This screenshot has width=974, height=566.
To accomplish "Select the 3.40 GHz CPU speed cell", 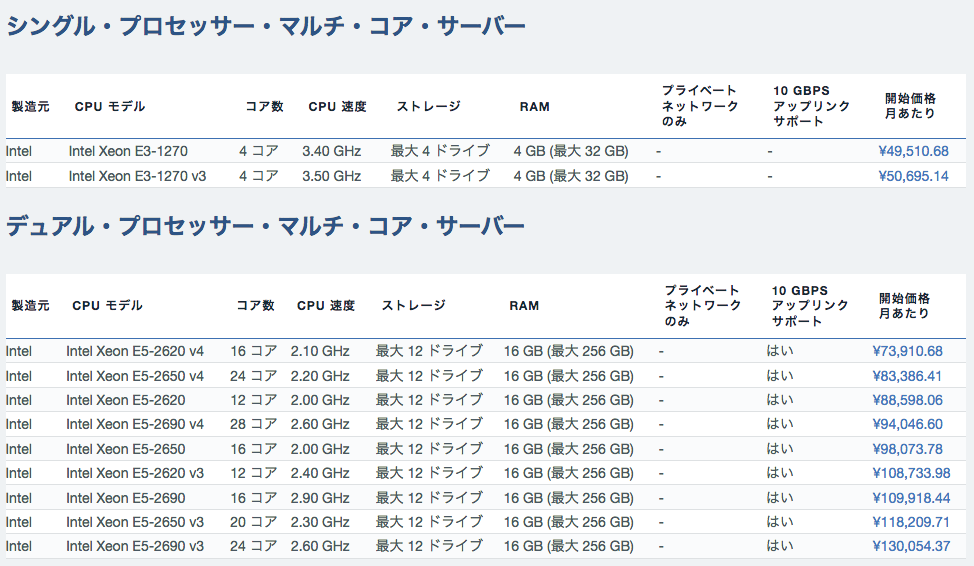I will (332, 151).
